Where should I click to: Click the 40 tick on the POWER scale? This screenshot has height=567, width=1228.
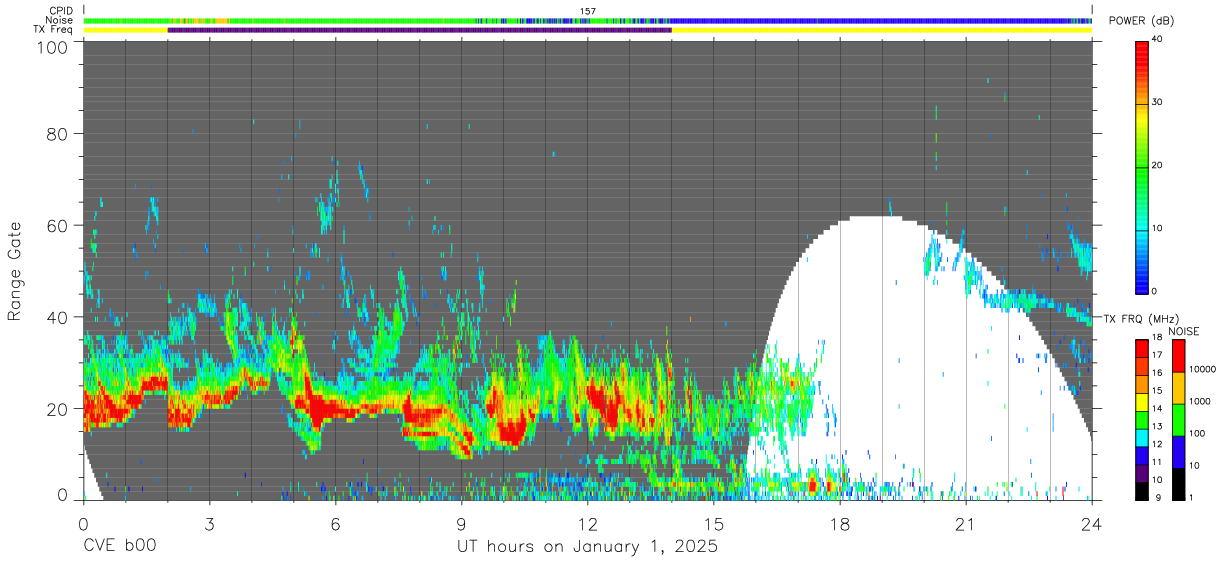pyautogui.click(x=1159, y=41)
